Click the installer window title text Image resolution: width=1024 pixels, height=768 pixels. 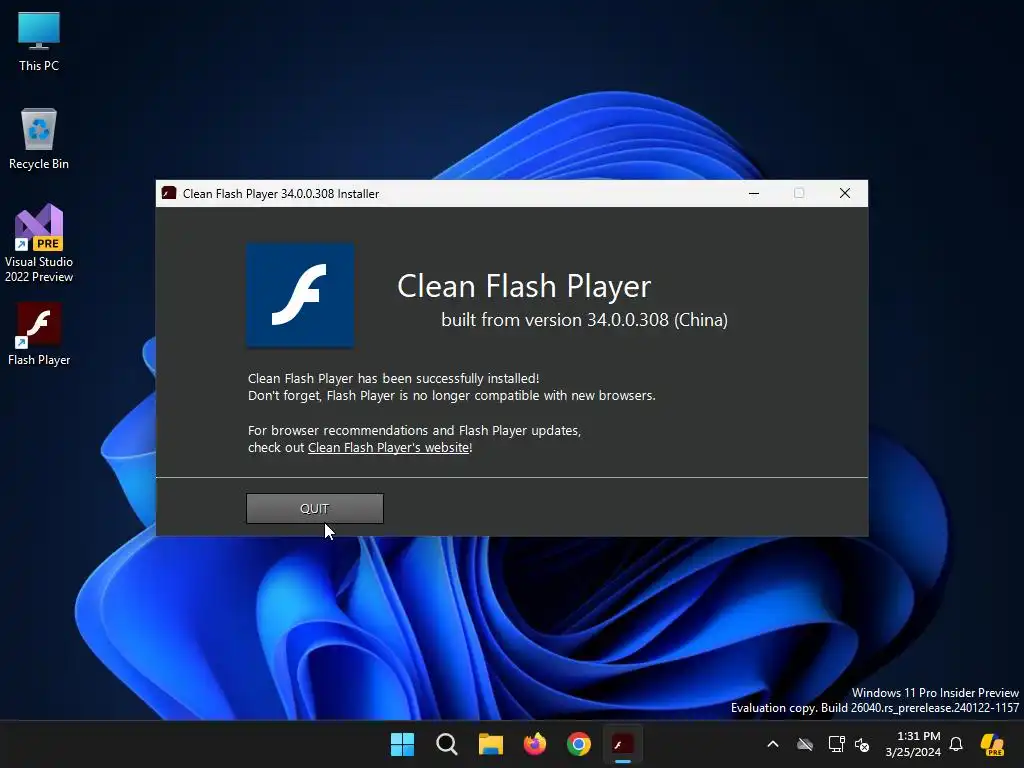[281, 194]
